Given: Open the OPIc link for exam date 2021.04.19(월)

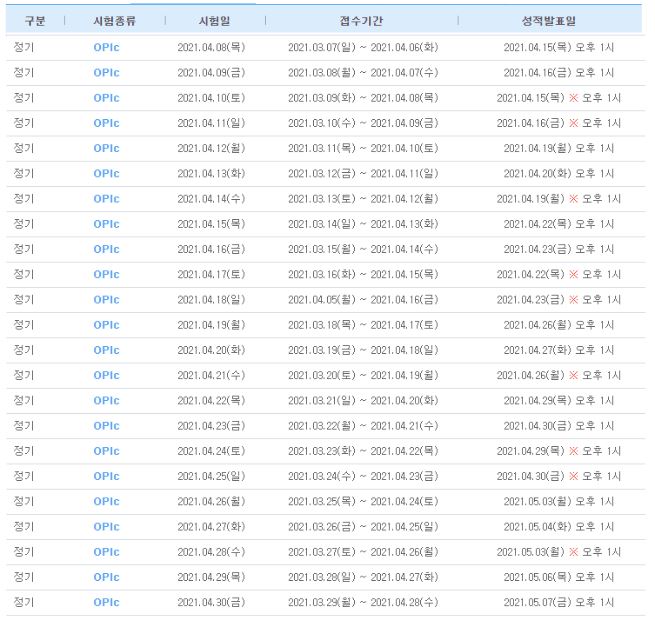Looking at the screenshot, I should point(106,325).
